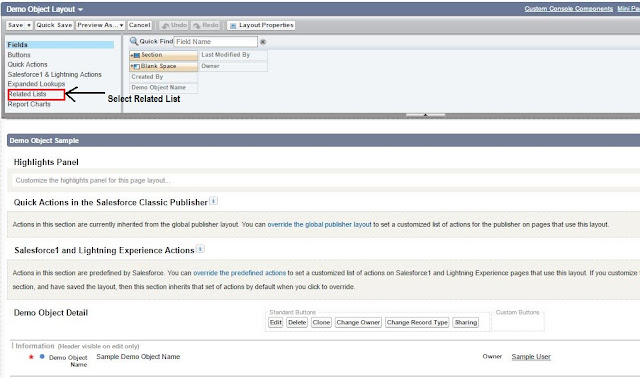Open the Sample User link
Image resolution: width=640 pixels, height=378 pixels.
[x=531, y=357]
